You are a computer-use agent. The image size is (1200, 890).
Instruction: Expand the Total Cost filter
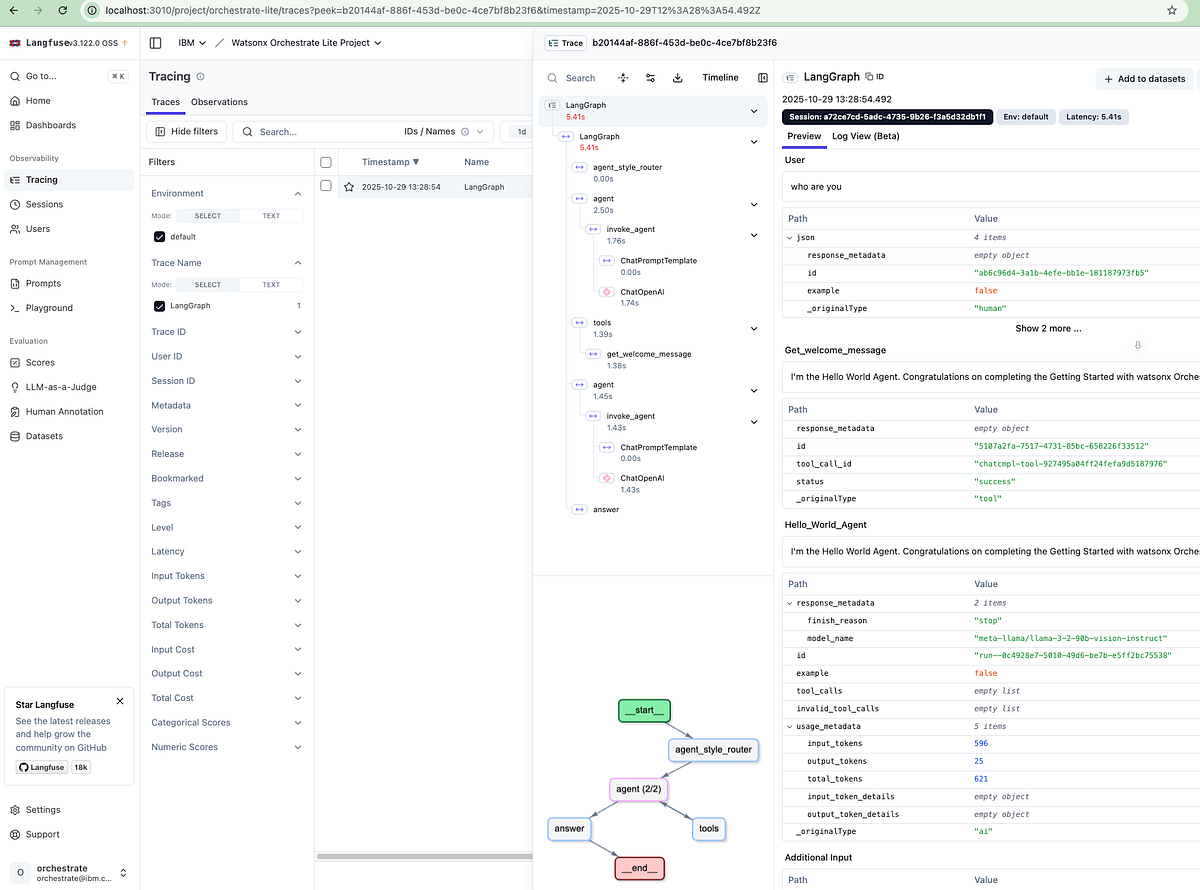[227, 698]
